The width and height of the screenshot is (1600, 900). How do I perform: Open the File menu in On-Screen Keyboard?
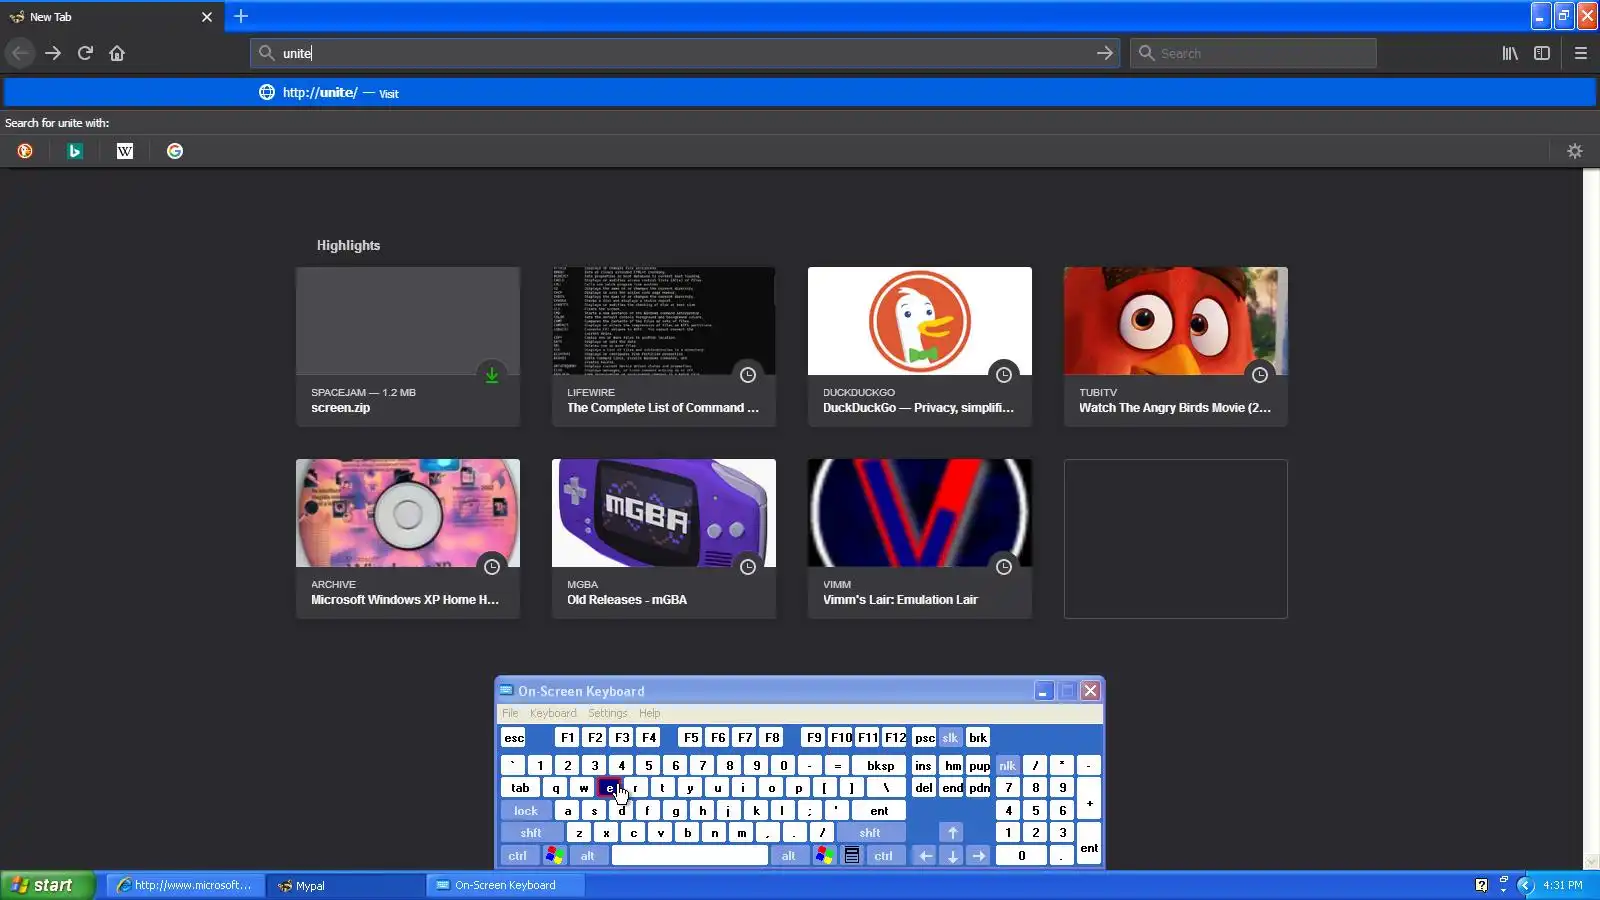pos(510,713)
